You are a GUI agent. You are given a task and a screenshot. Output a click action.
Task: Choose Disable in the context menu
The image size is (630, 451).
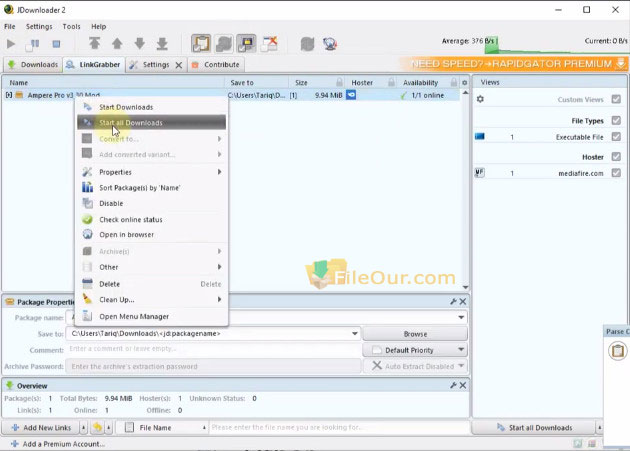(151, 203)
